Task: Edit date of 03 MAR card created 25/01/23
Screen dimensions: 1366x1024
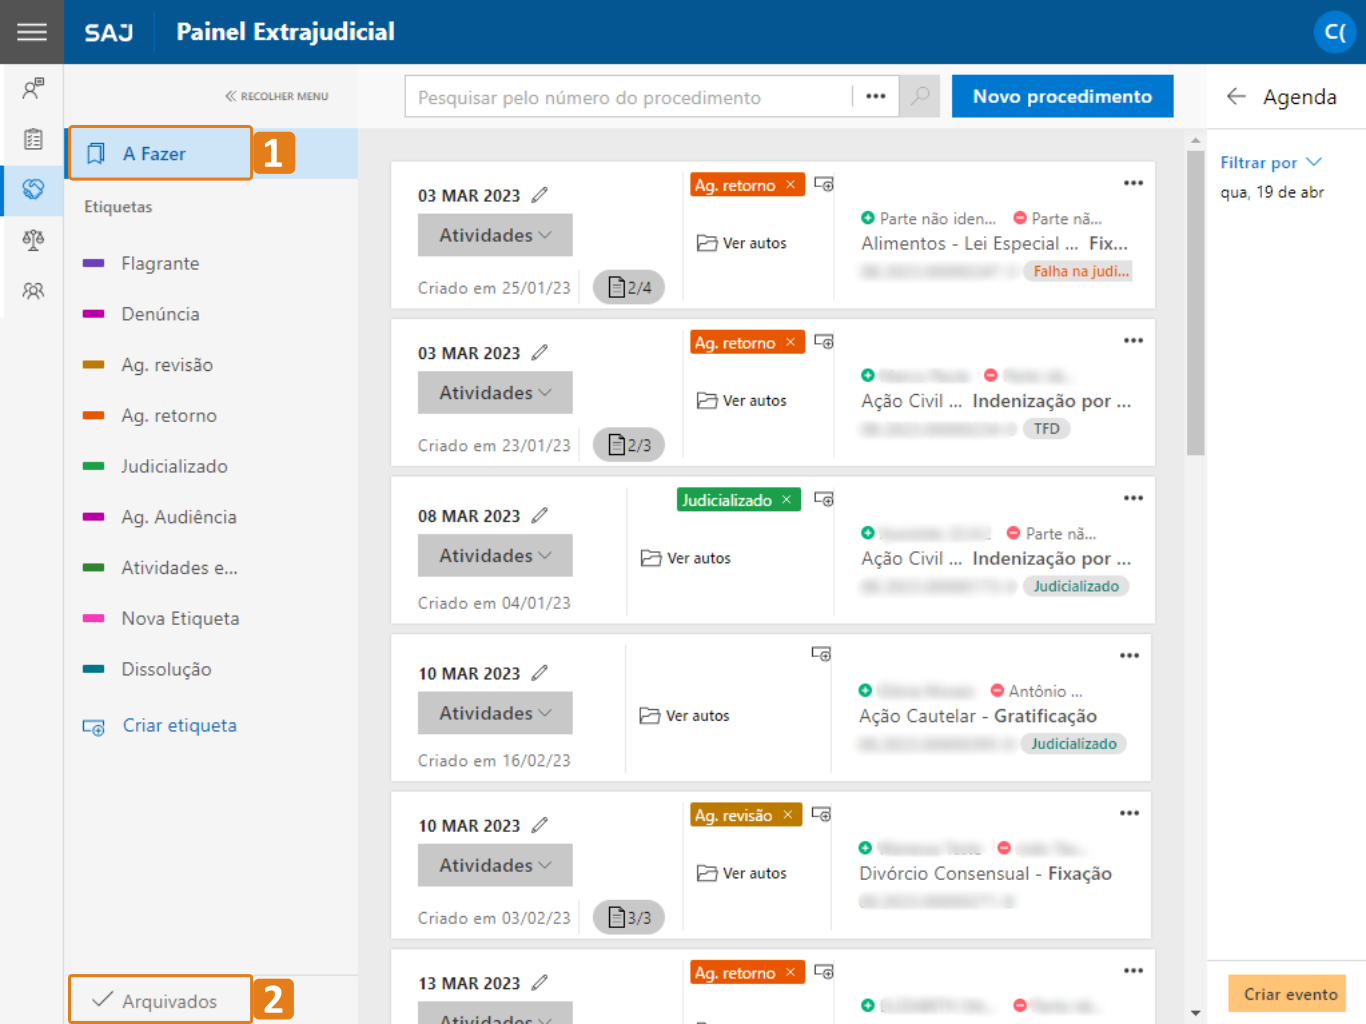Action: pos(540,195)
